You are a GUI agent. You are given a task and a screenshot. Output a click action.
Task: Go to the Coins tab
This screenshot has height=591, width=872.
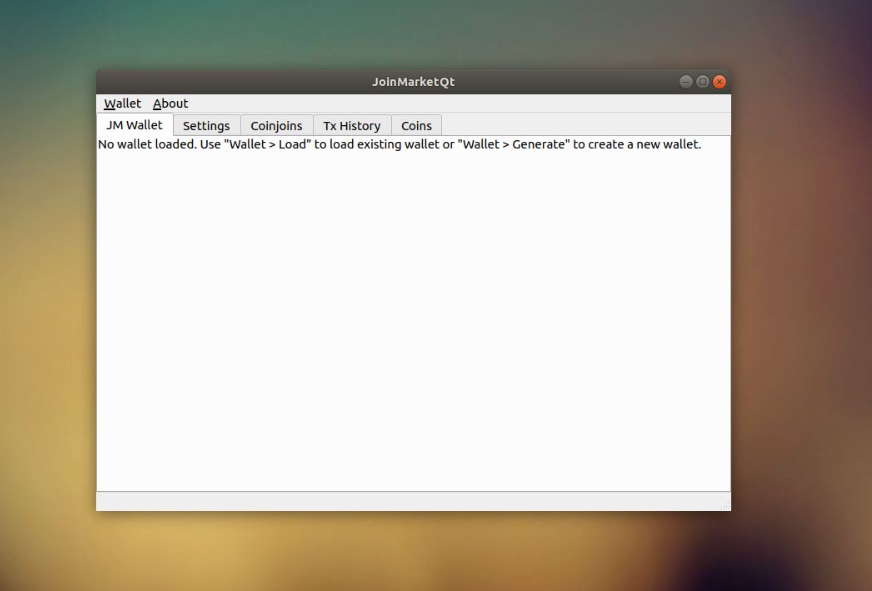[417, 126]
